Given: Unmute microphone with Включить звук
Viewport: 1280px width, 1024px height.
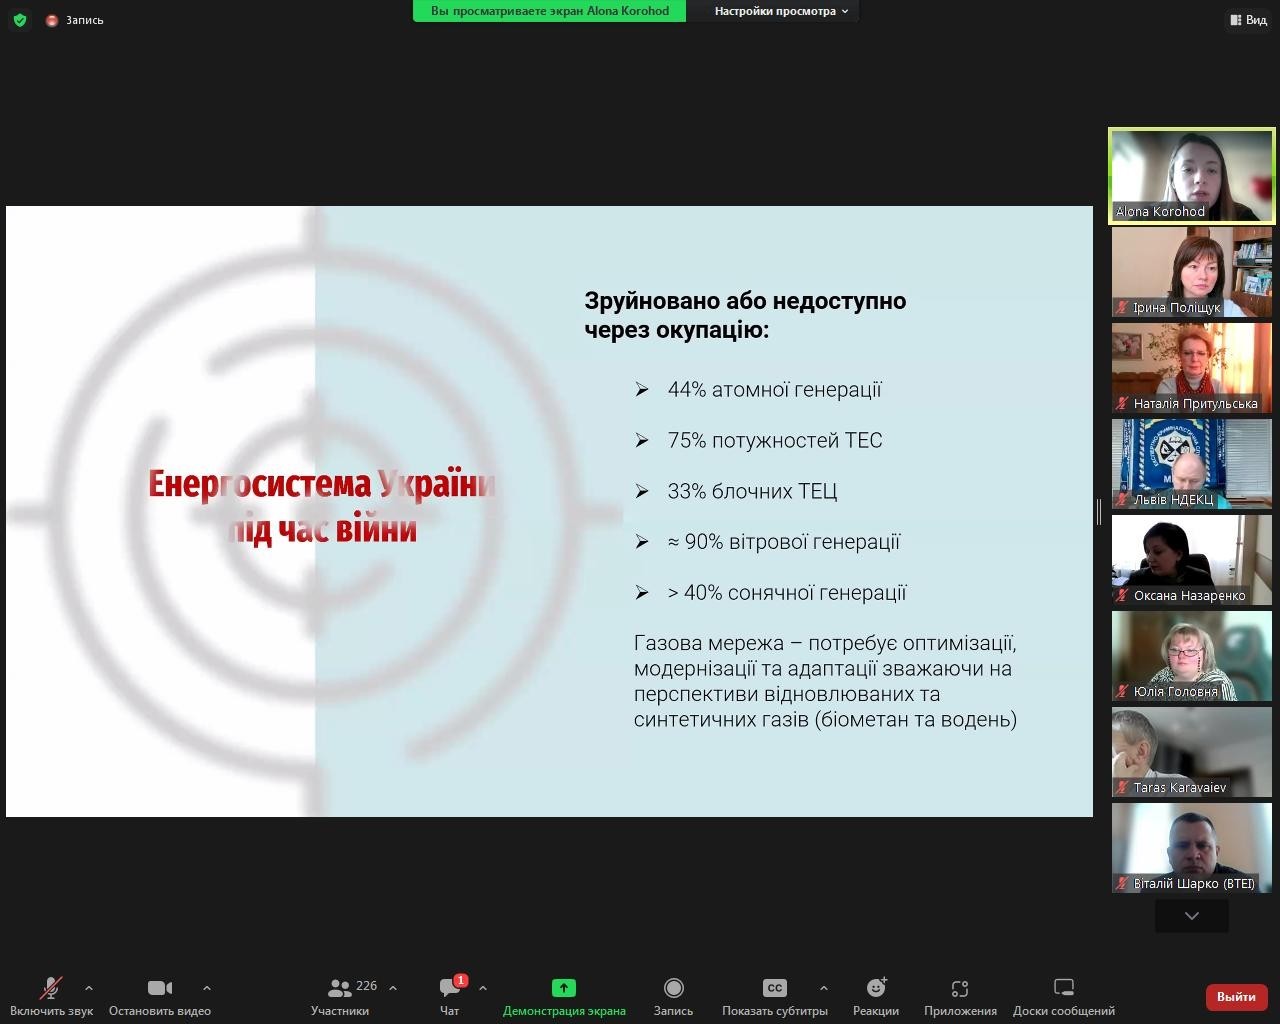Looking at the screenshot, I should [50, 988].
